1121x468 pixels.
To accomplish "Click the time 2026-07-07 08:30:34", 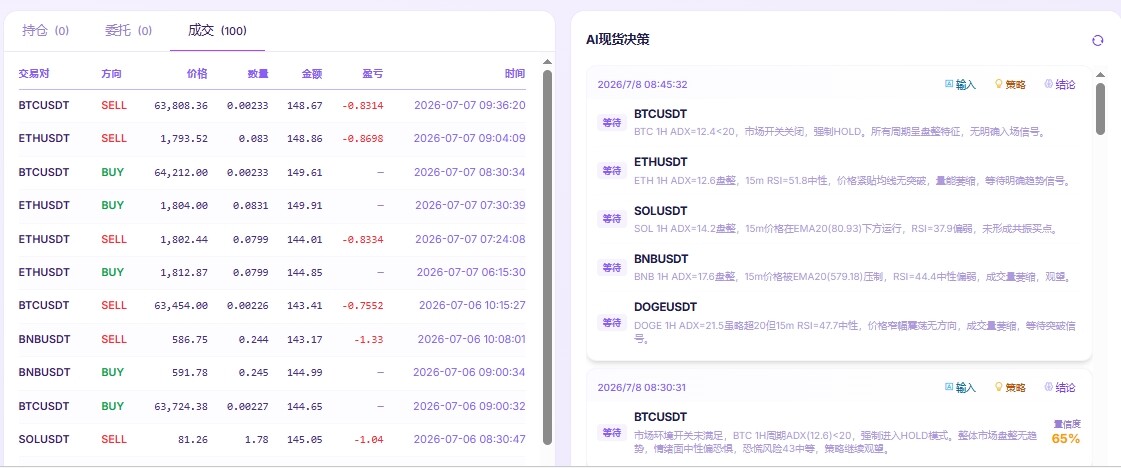I will (x=470, y=172).
